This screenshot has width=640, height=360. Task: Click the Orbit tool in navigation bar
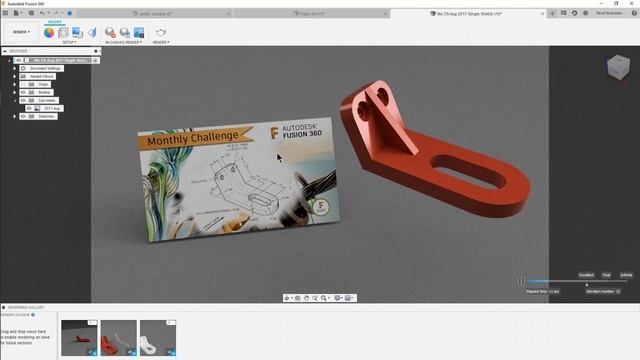(x=287, y=298)
